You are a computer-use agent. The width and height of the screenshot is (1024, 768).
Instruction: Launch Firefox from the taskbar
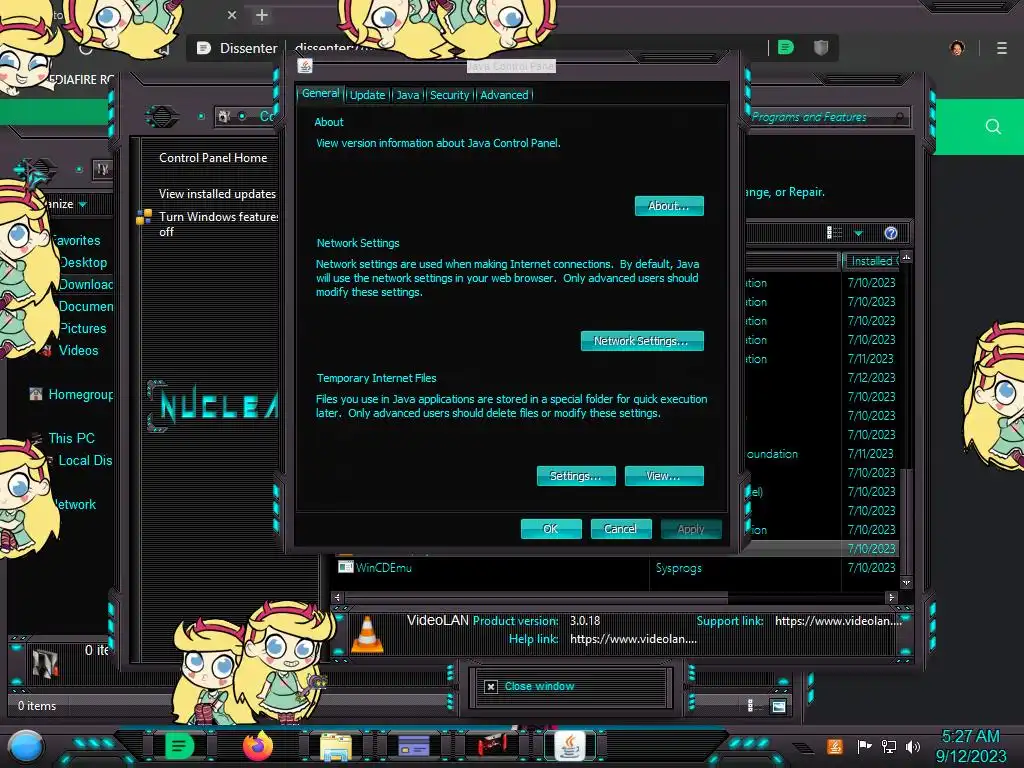click(x=258, y=746)
